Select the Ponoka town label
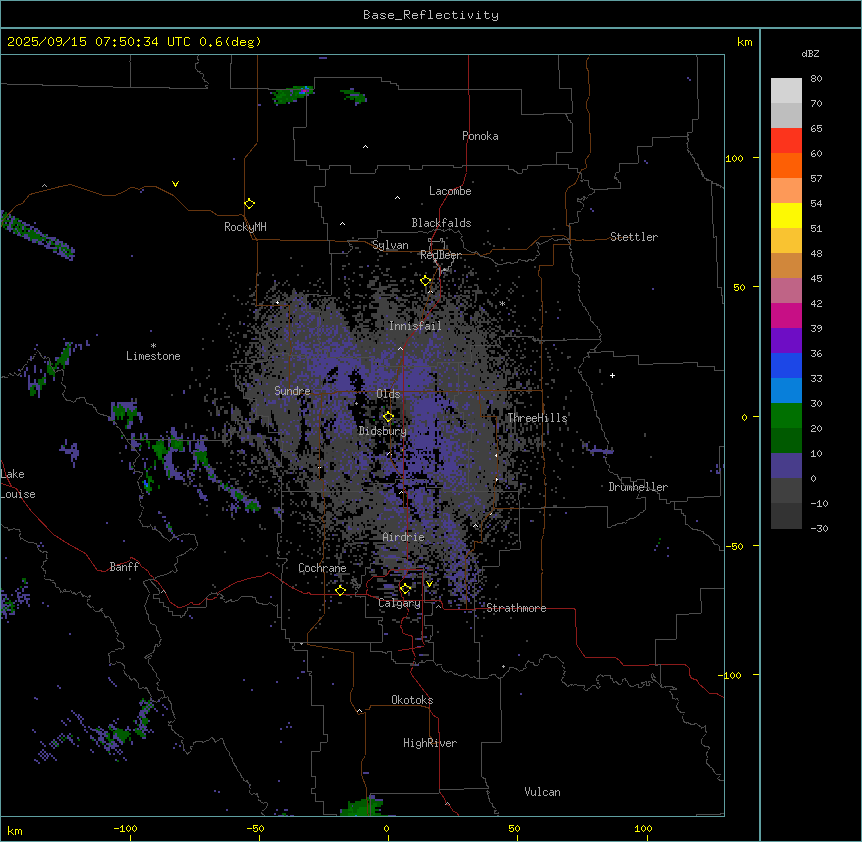The image size is (862, 842). (480, 136)
